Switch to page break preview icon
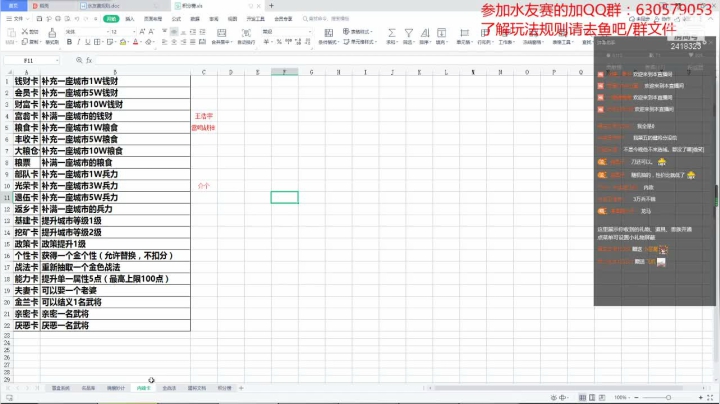The height and width of the screenshot is (404, 720). [602, 397]
